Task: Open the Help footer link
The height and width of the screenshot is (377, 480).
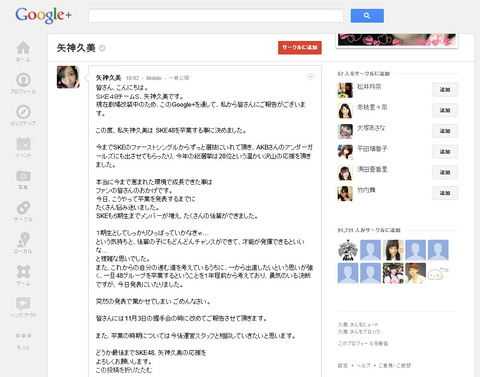Action: point(363,365)
